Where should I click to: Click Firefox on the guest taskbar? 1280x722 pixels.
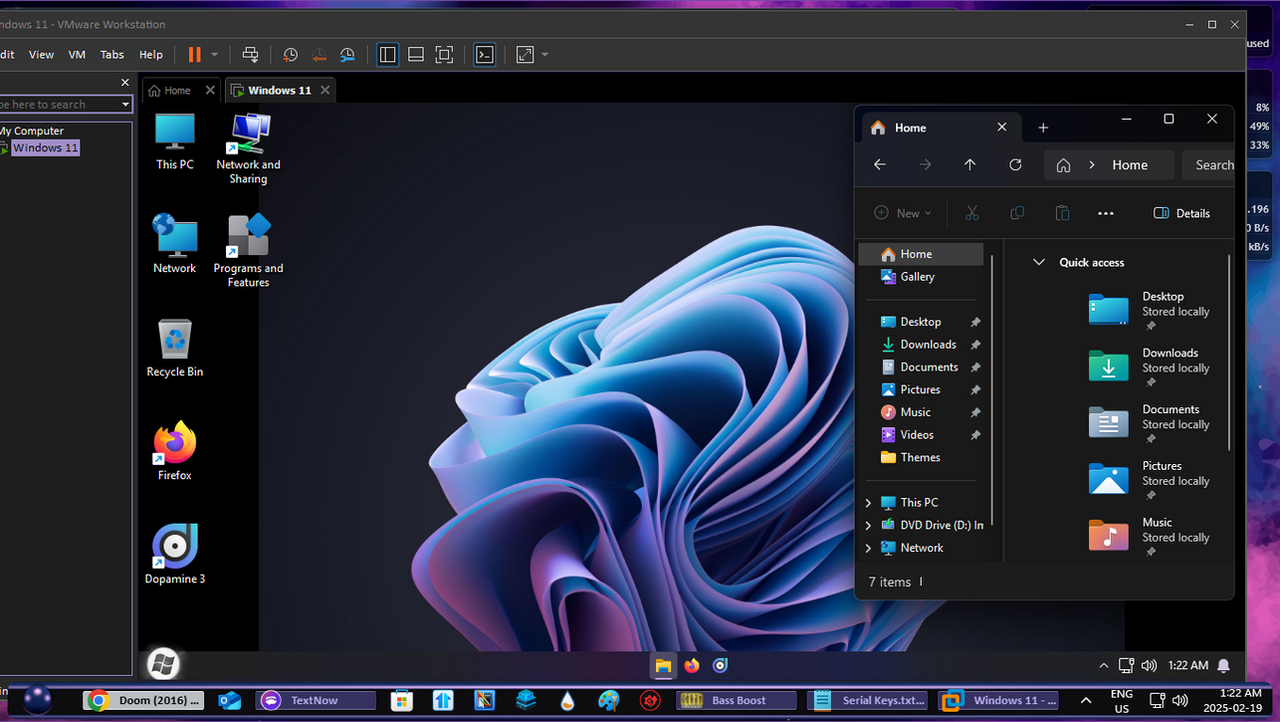[x=691, y=665]
